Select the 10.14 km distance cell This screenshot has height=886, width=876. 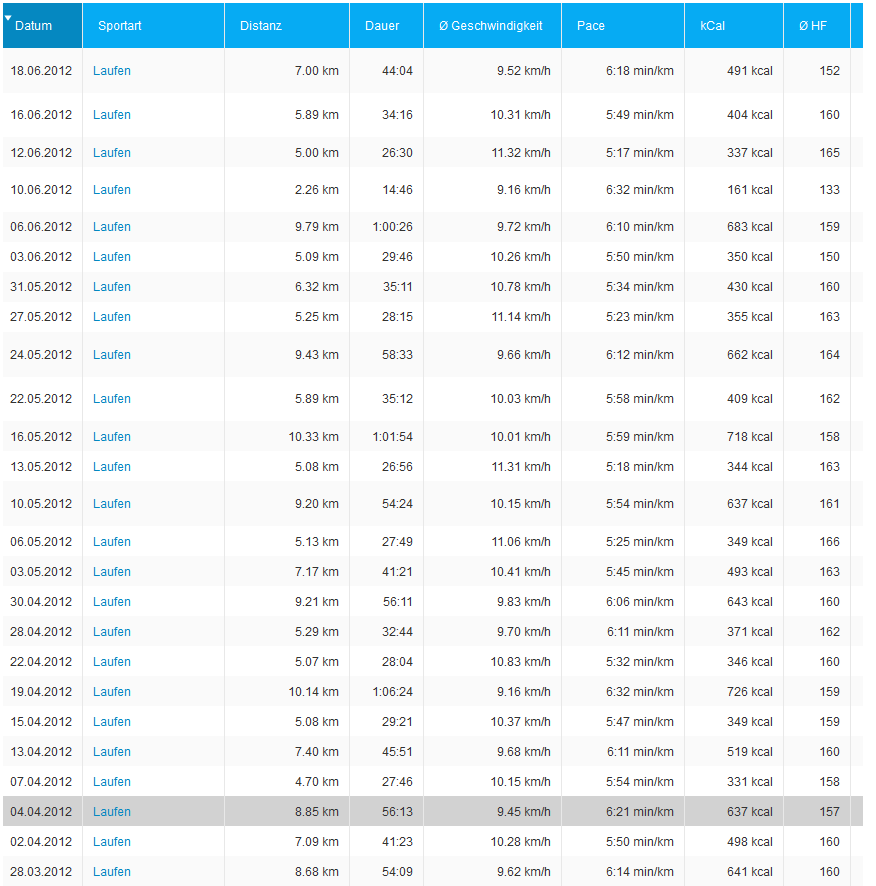tap(314, 692)
